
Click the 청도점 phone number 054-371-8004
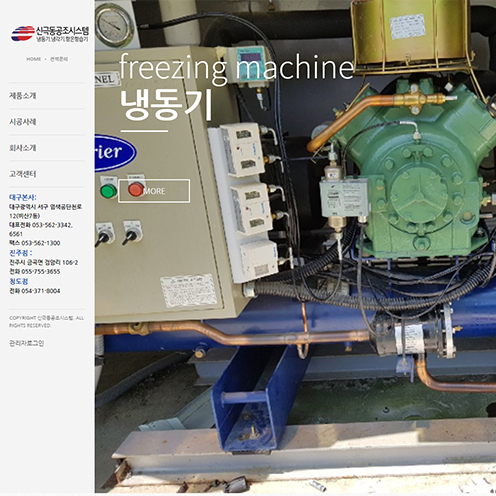[35, 291]
